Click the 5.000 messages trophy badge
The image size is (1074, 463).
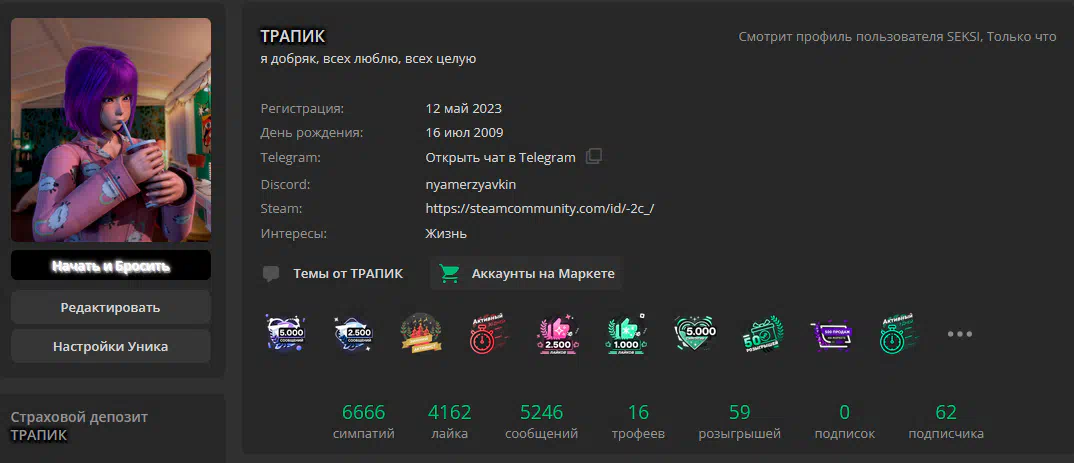point(285,334)
